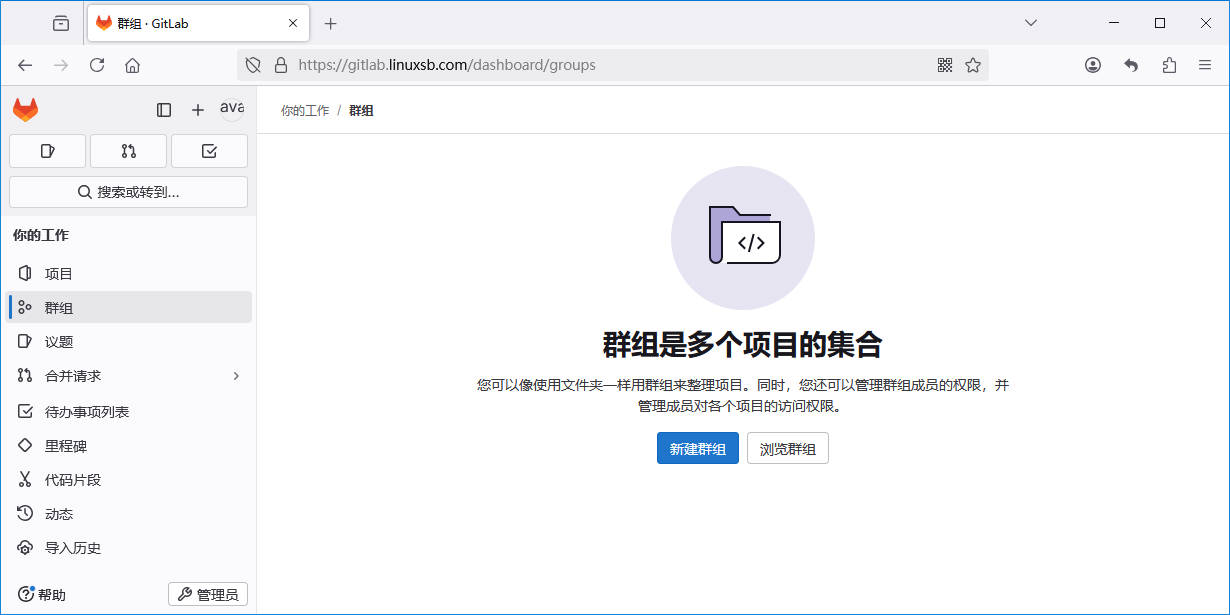Open the user avatar menu
This screenshot has width=1230, height=615.
232,109
